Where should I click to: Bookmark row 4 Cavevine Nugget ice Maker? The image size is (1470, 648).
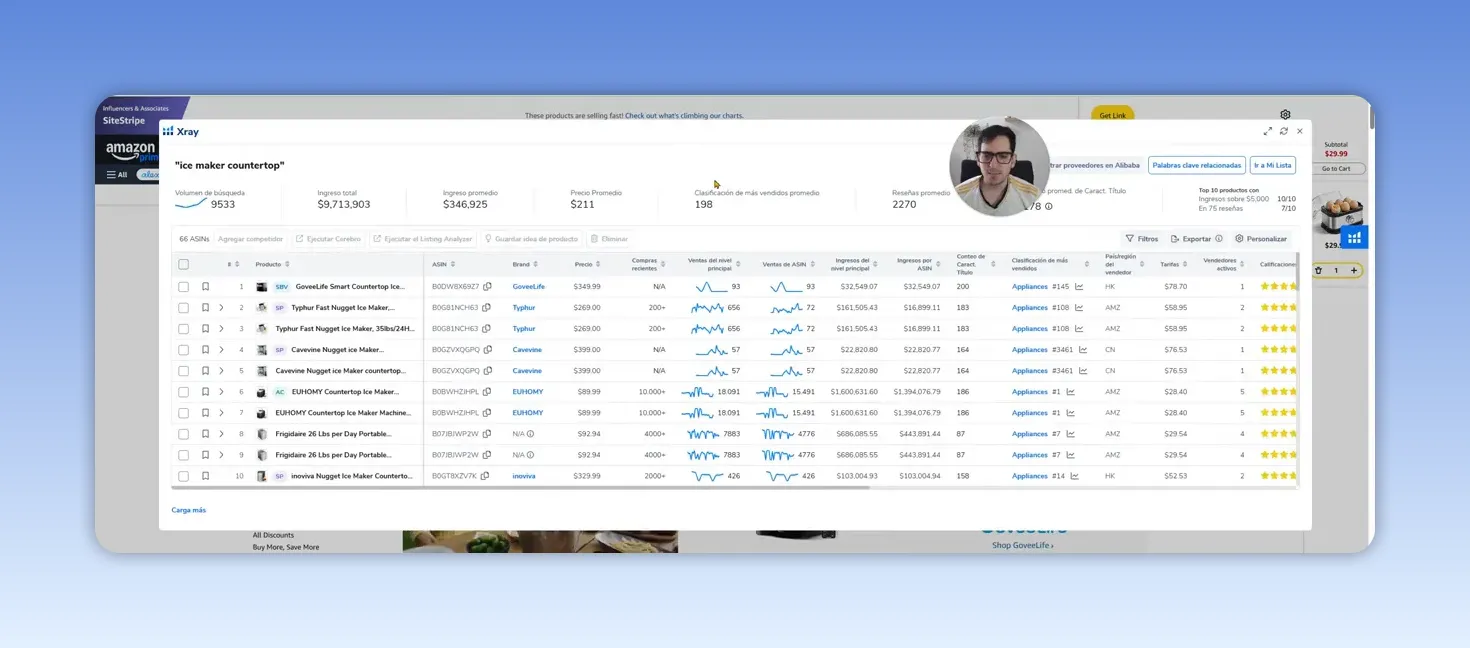pos(206,350)
